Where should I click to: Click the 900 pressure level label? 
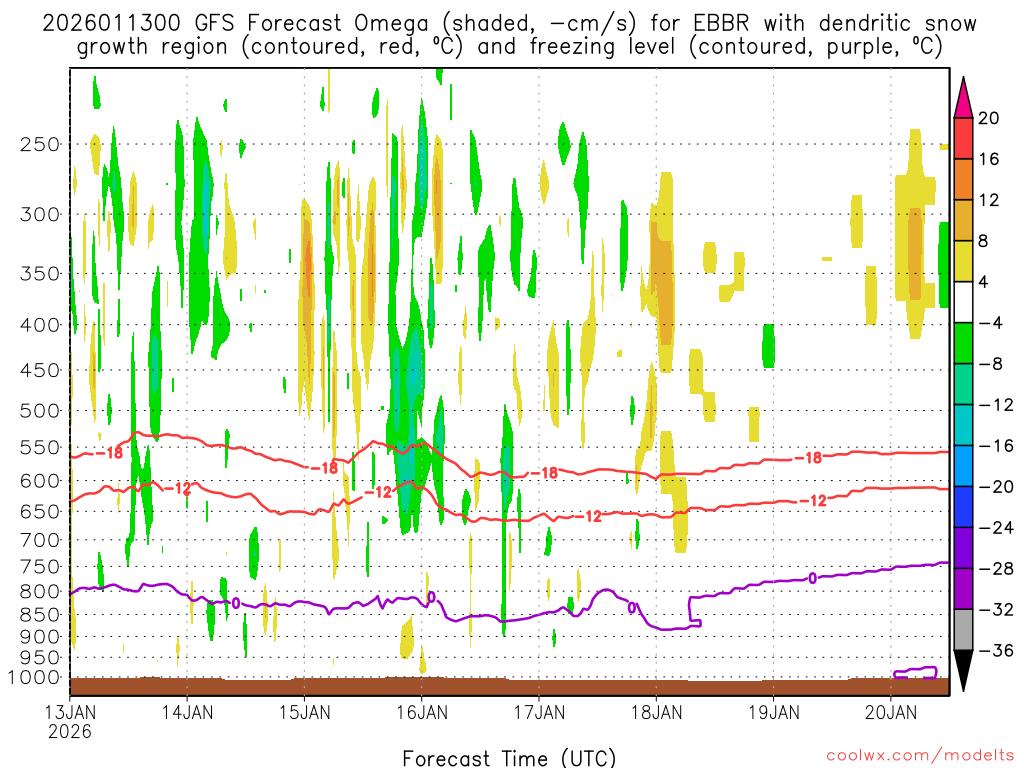(39, 637)
